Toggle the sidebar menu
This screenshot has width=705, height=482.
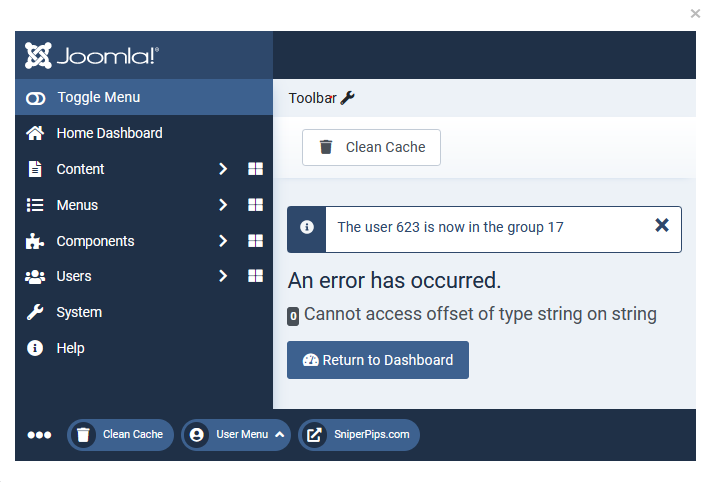click(x=97, y=97)
